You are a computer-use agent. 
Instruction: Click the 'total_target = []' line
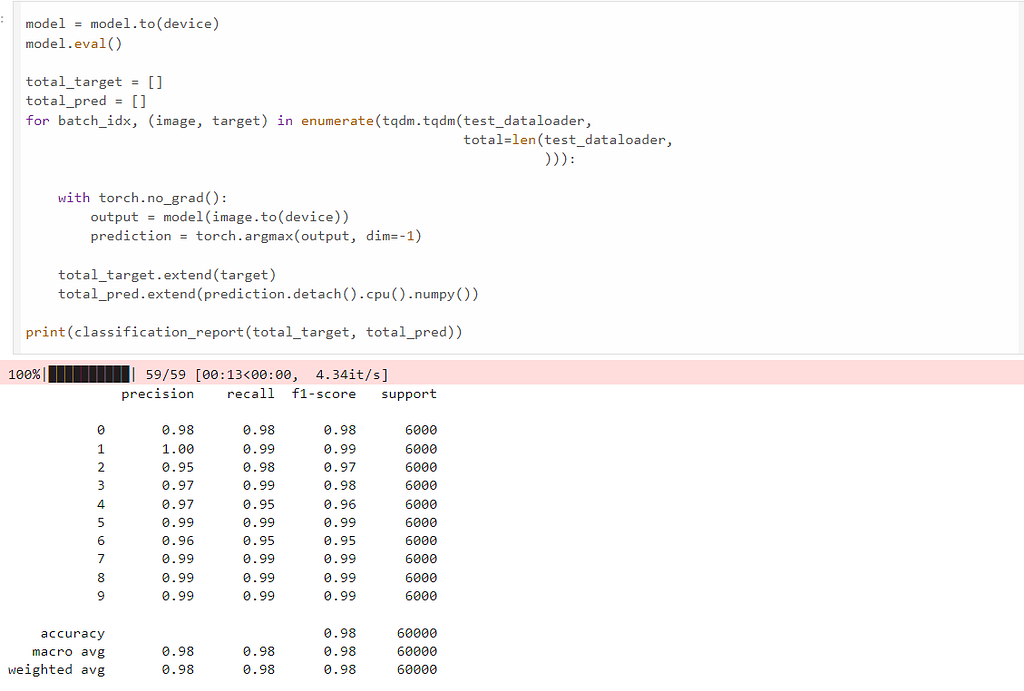click(x=94, y=82)
